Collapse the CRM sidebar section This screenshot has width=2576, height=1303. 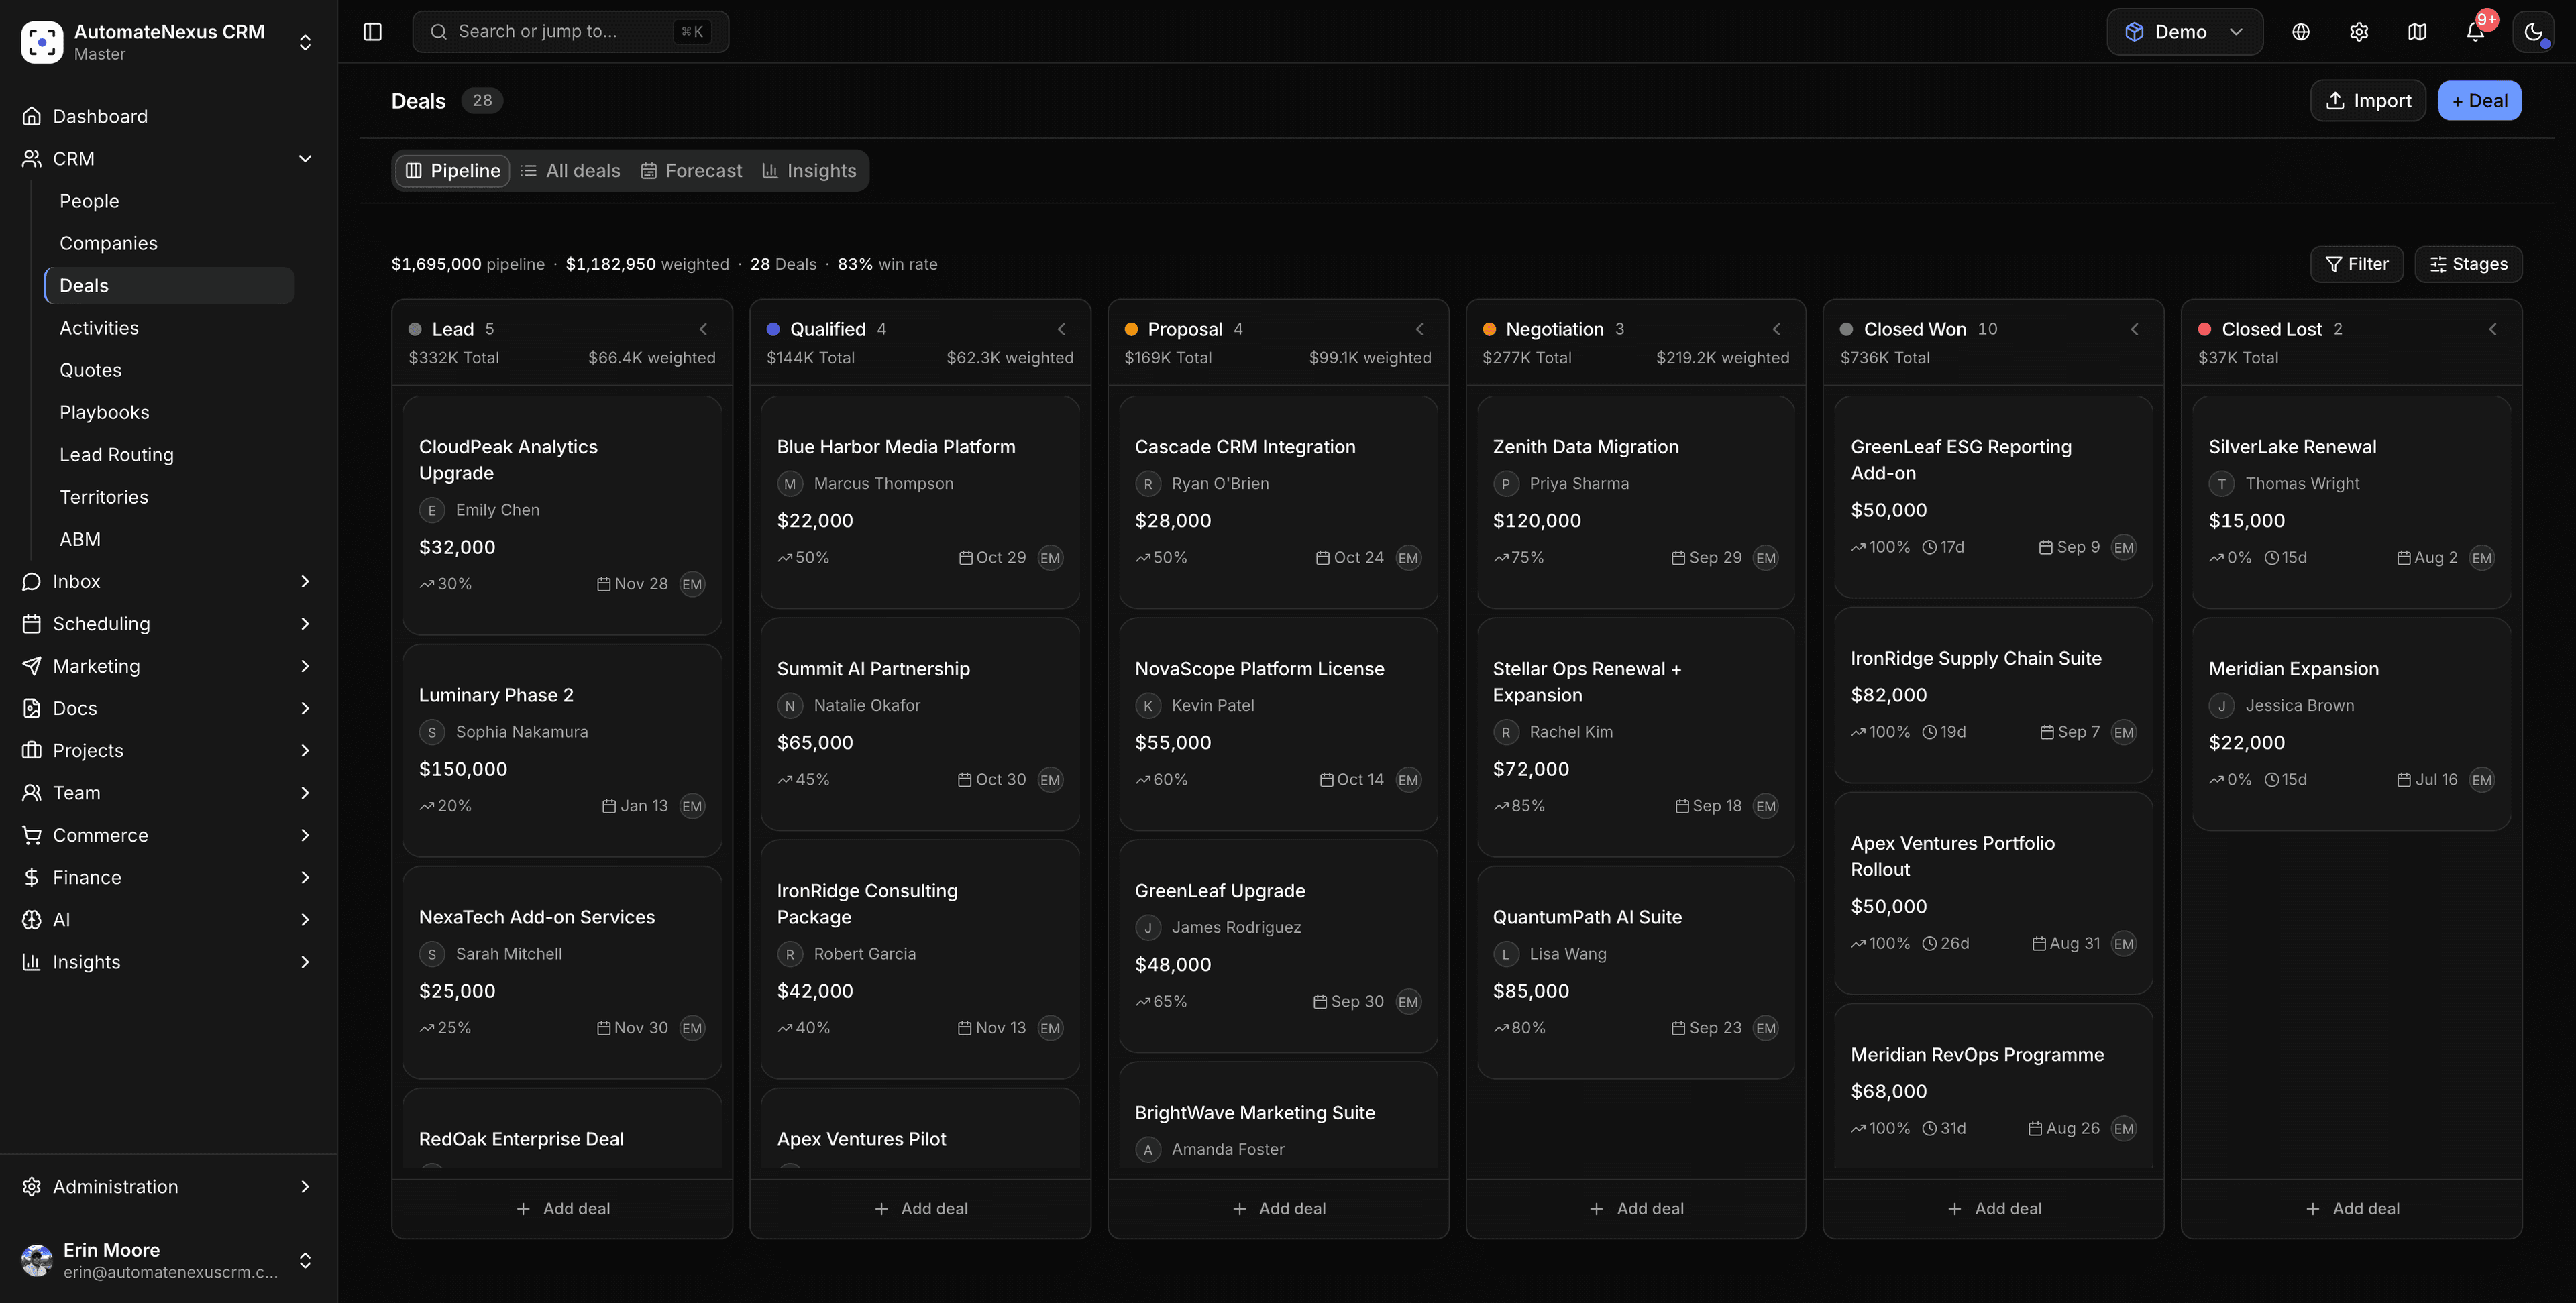(305, 158)
